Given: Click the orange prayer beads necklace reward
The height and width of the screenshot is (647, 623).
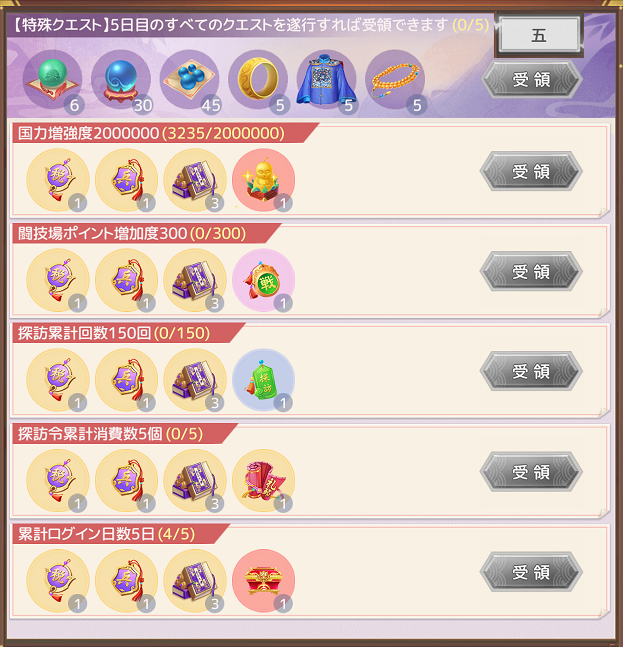Looking at the screenshot, I should click(x=395, y=80).
